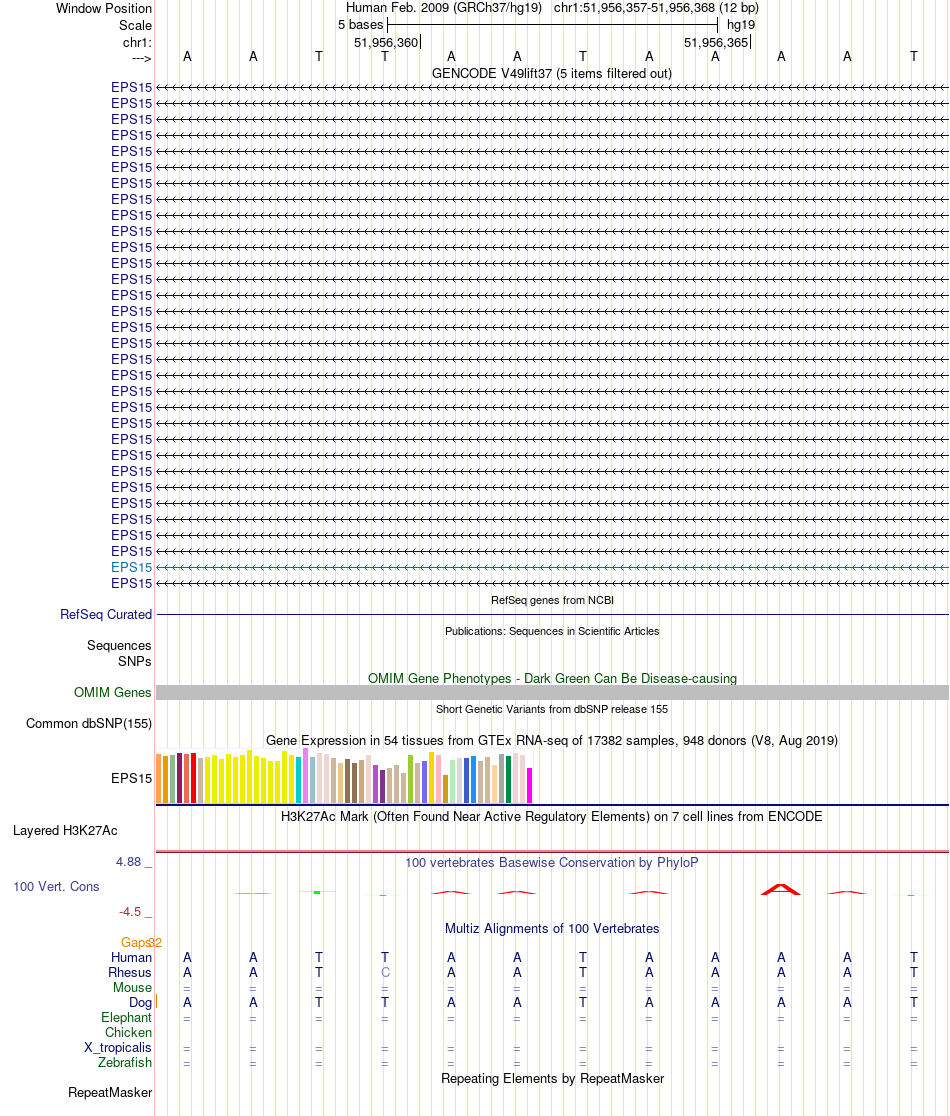Open the GTEx Gene Expression track title
This screenshot has width=950, height=1116.
pyautogui.click(x=552, y=740)
